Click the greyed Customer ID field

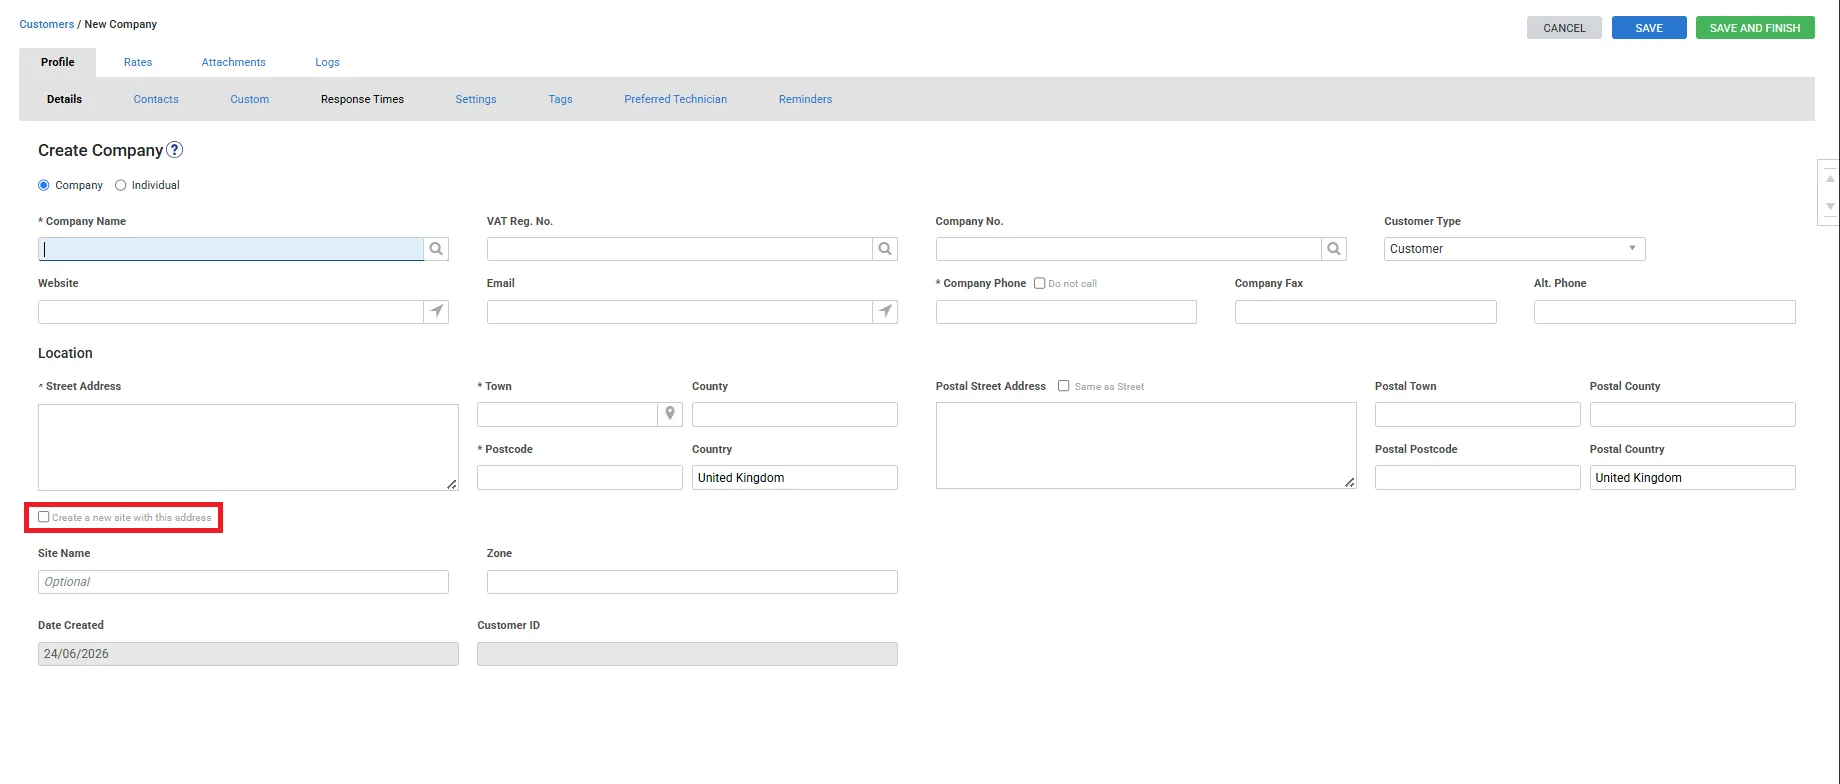click(x=687, y=654)
